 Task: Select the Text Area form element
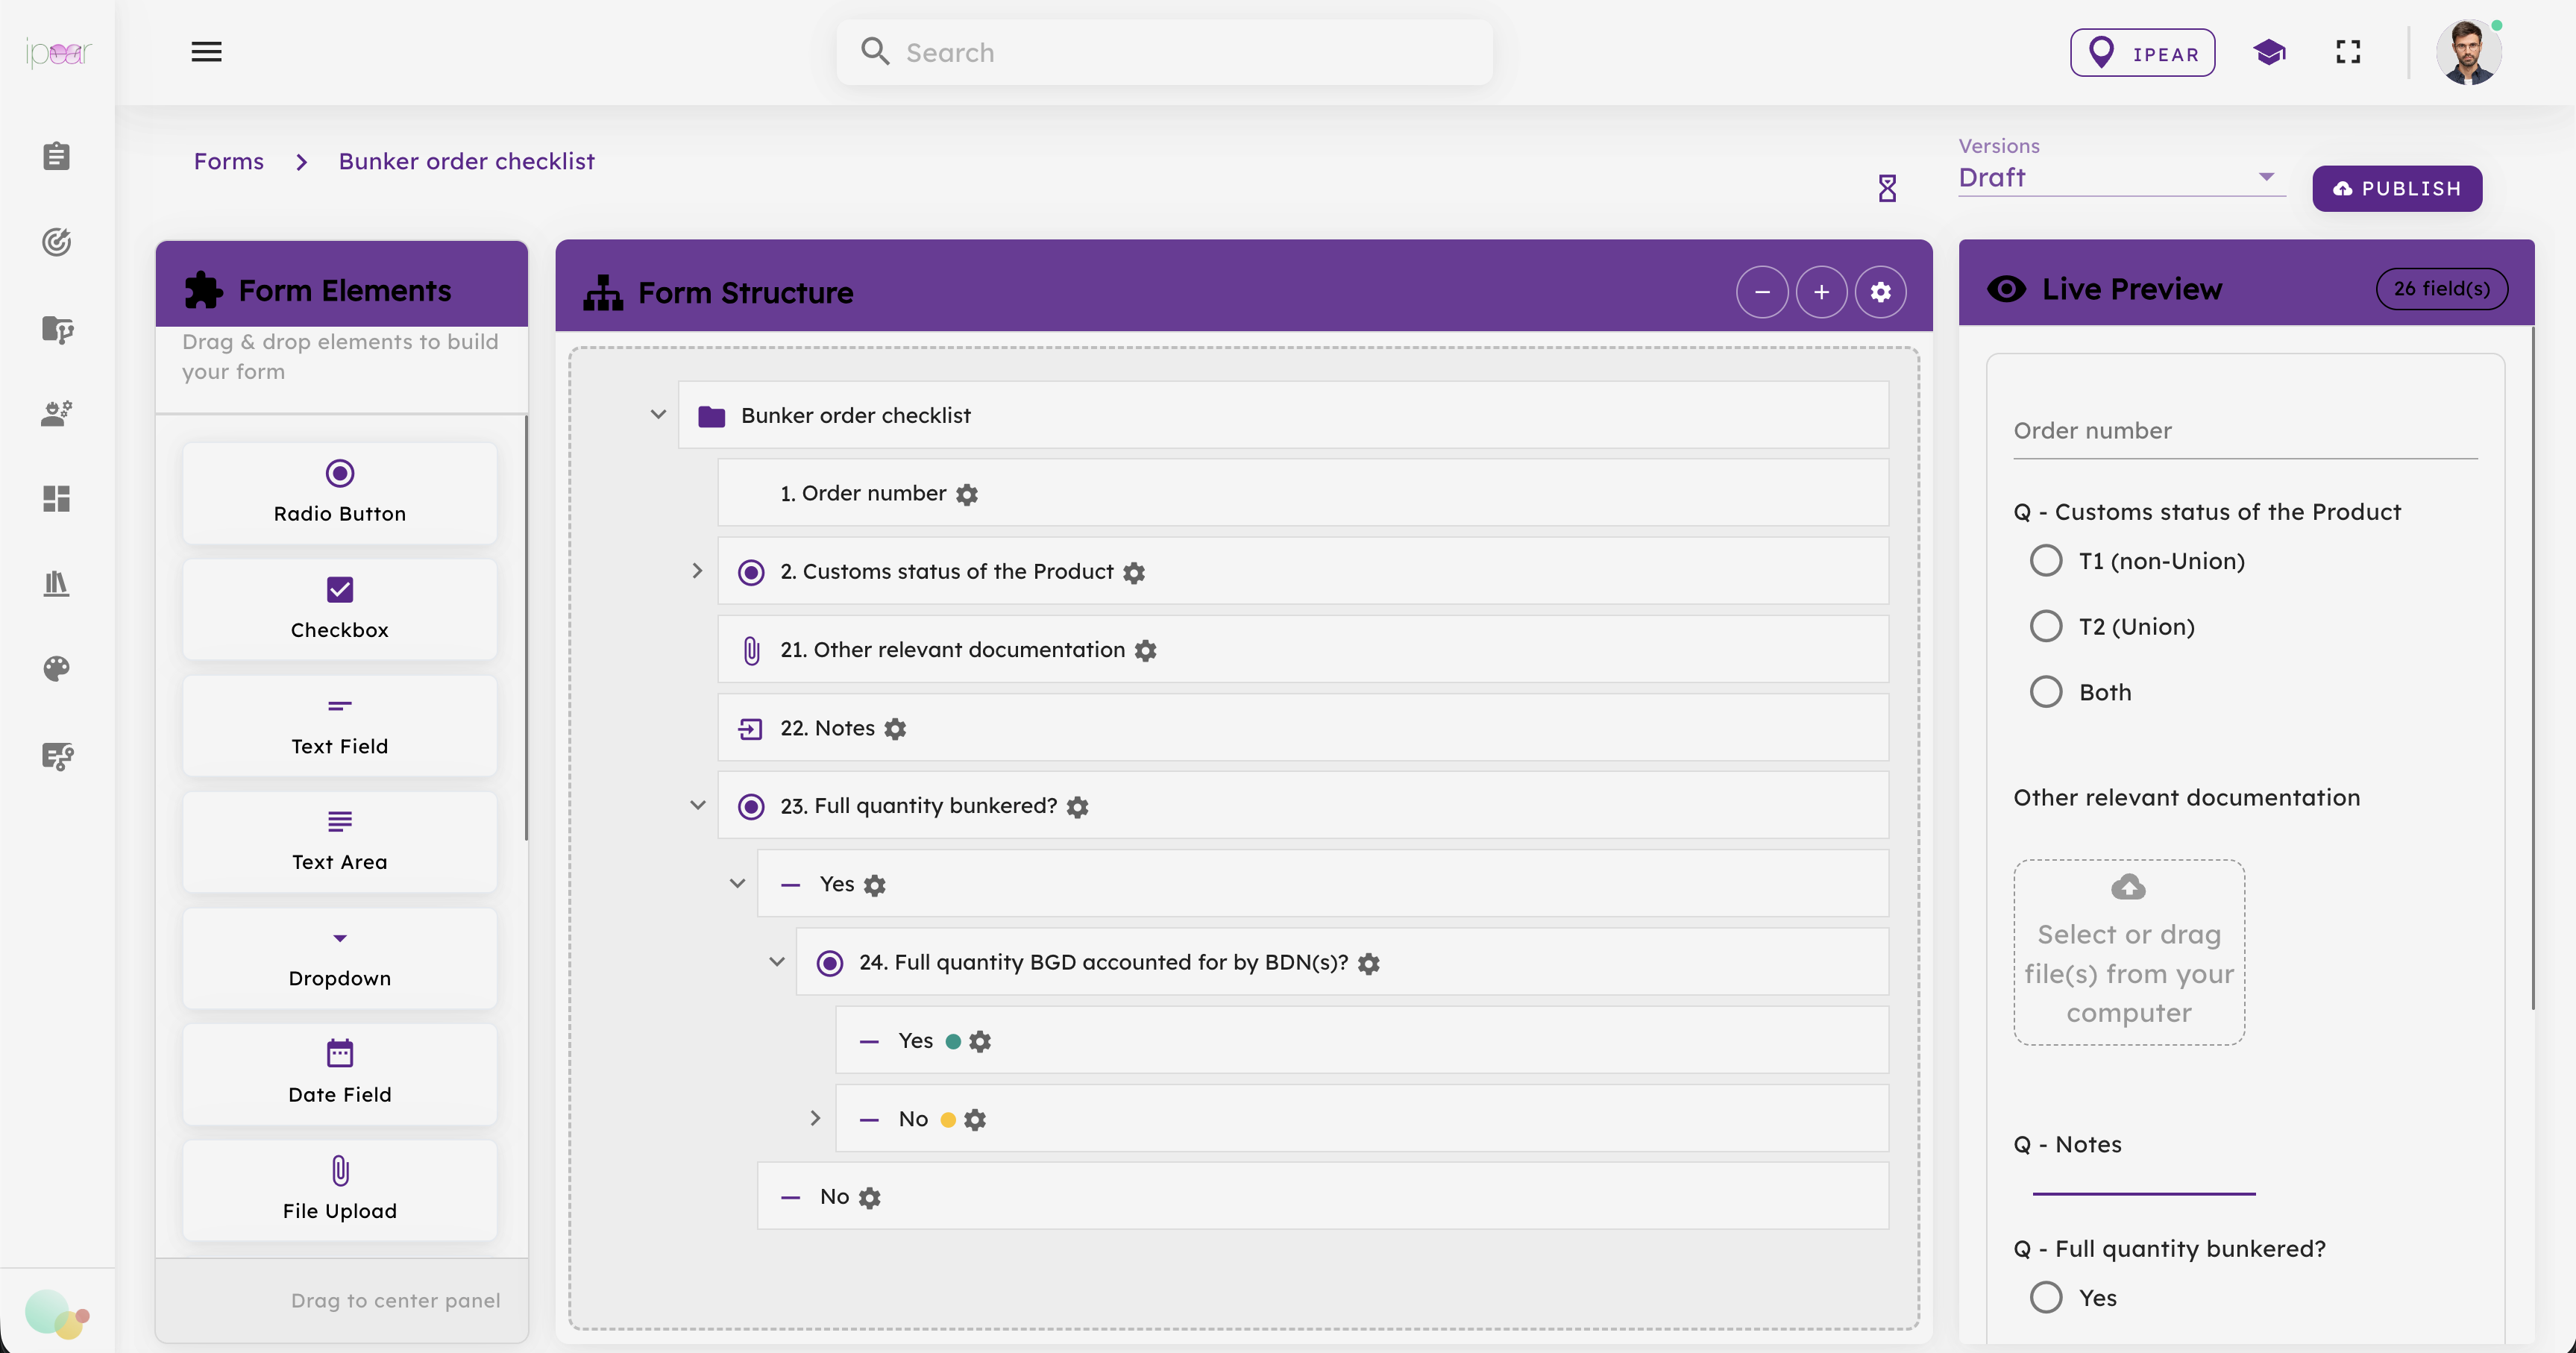[x=340, y=842]
